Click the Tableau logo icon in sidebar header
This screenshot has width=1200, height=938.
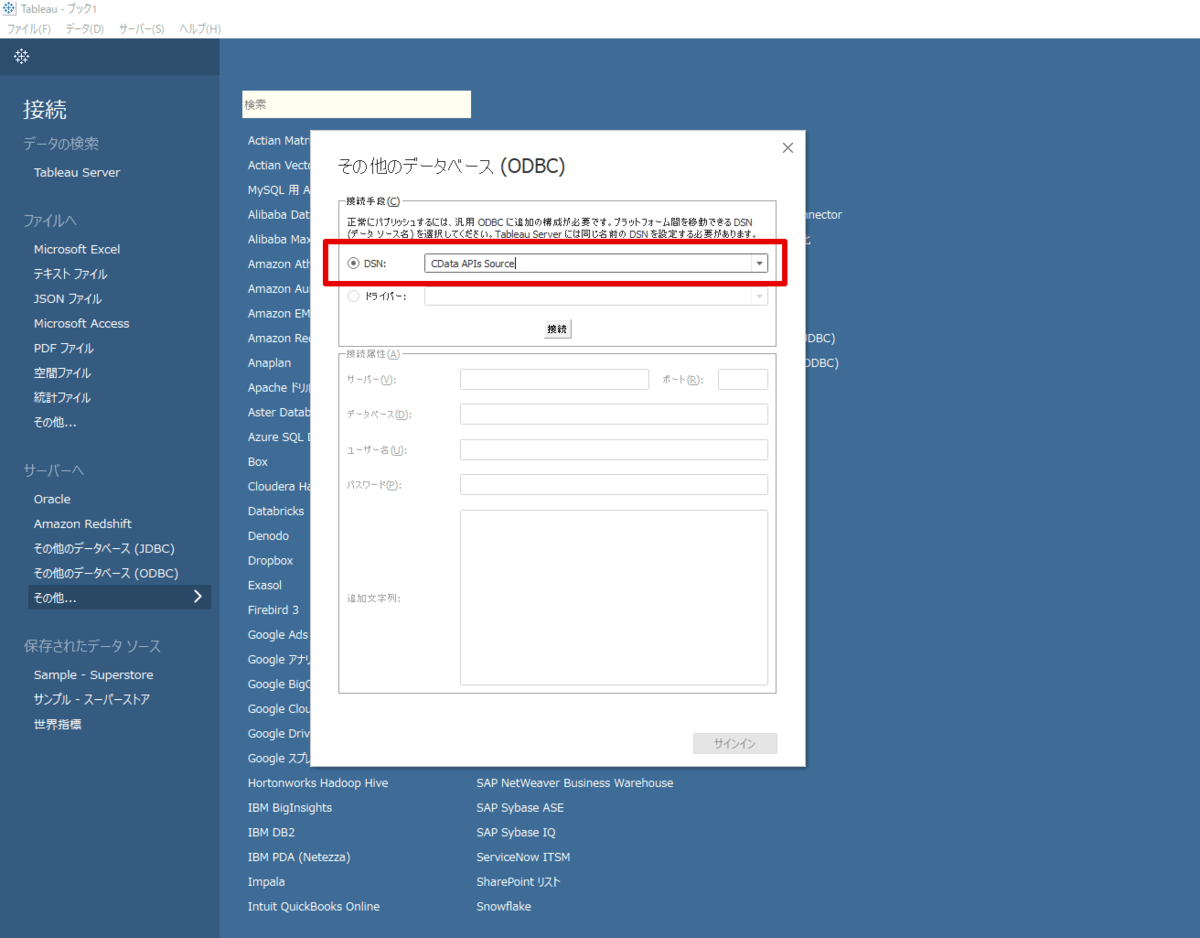[x=21, y=56]
